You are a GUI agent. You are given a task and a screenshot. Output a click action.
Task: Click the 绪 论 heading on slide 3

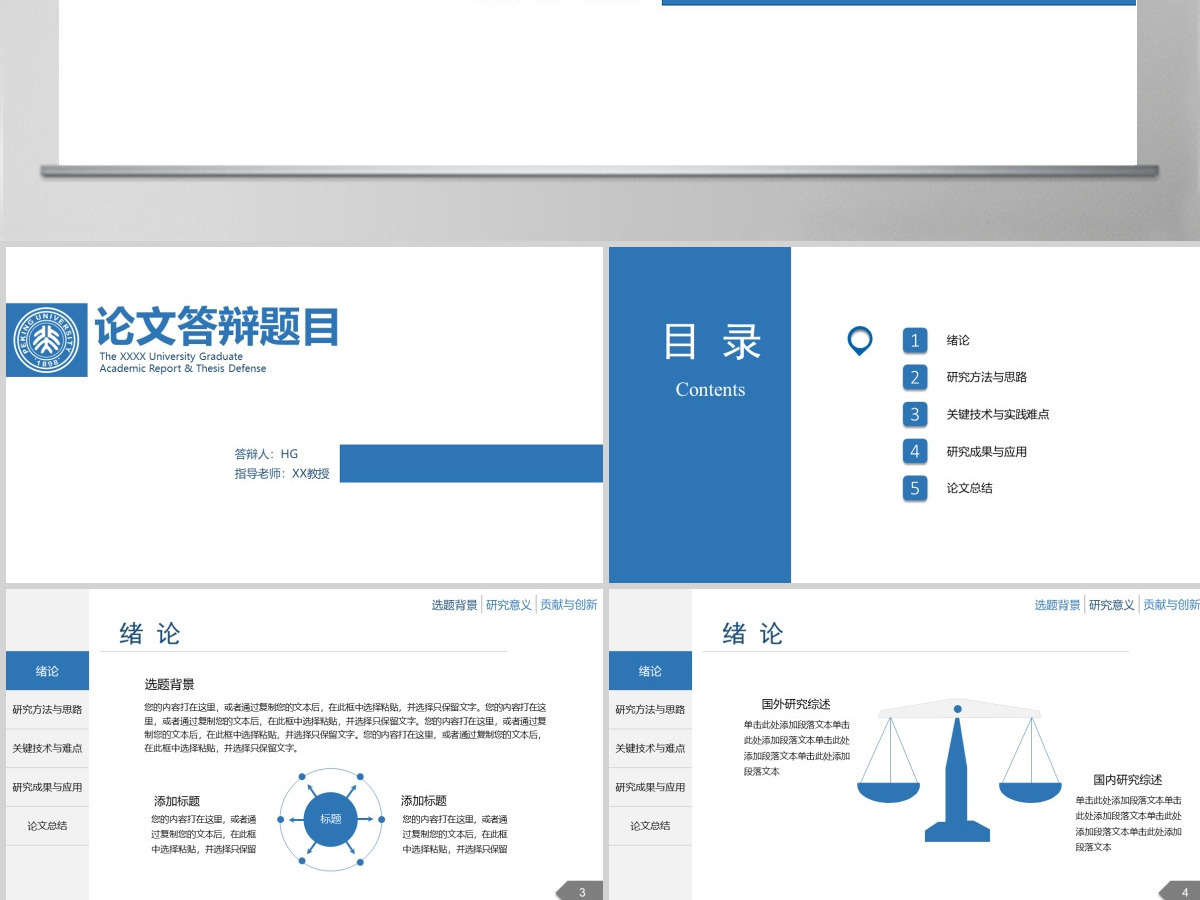click(x=150, y=634)
